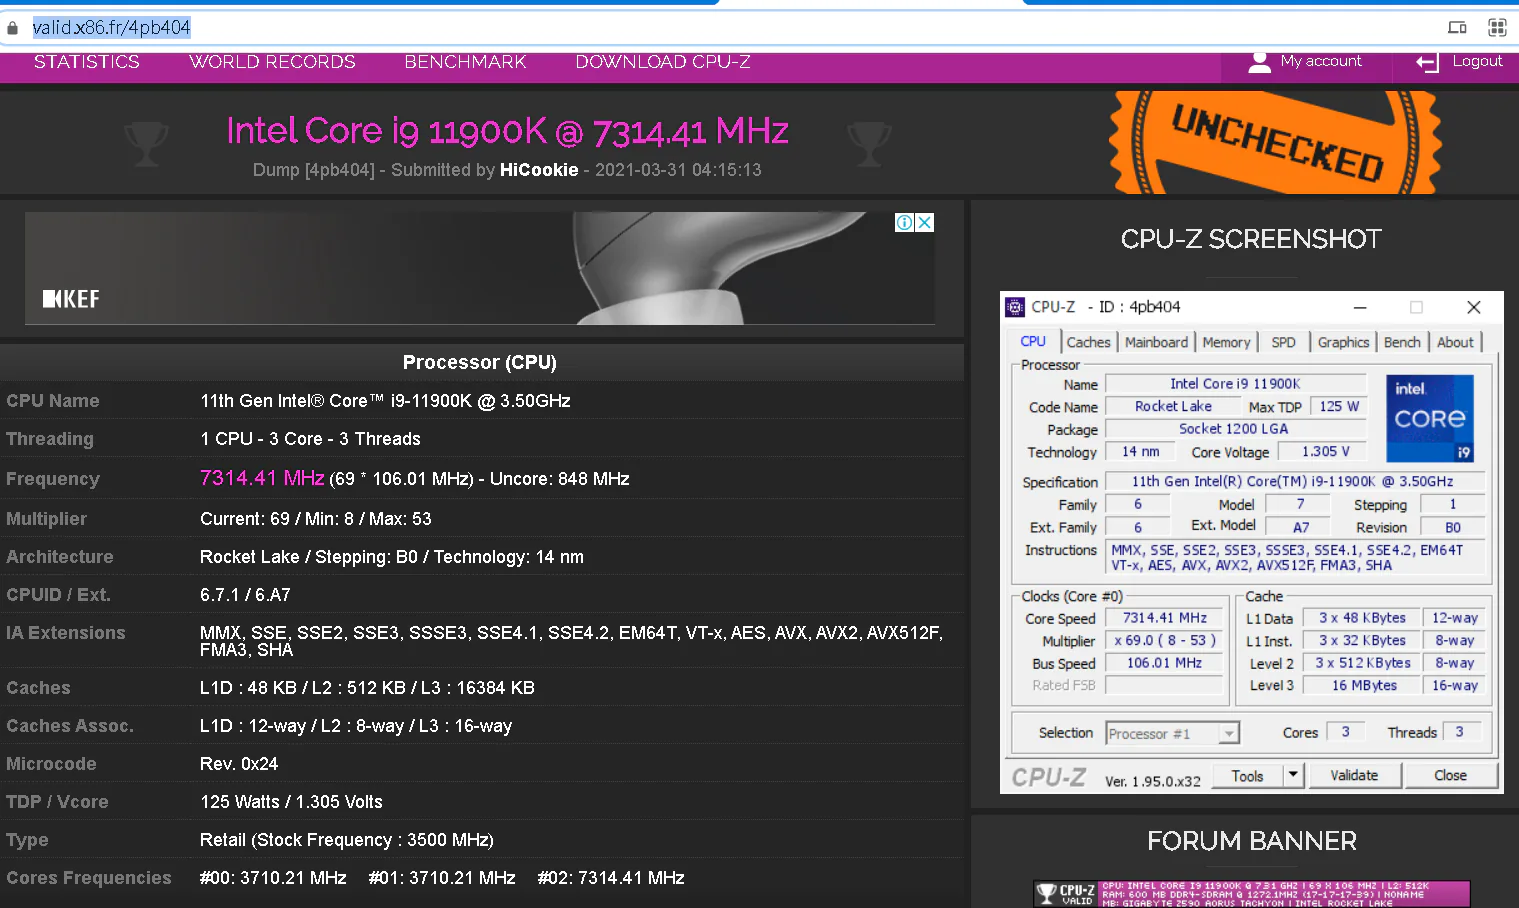Image resolution: width=1519 pixels, height=908 pixels.
Task: Click the KEF advertisement banner
Action: pyautogui.click(x=480, y=268)
